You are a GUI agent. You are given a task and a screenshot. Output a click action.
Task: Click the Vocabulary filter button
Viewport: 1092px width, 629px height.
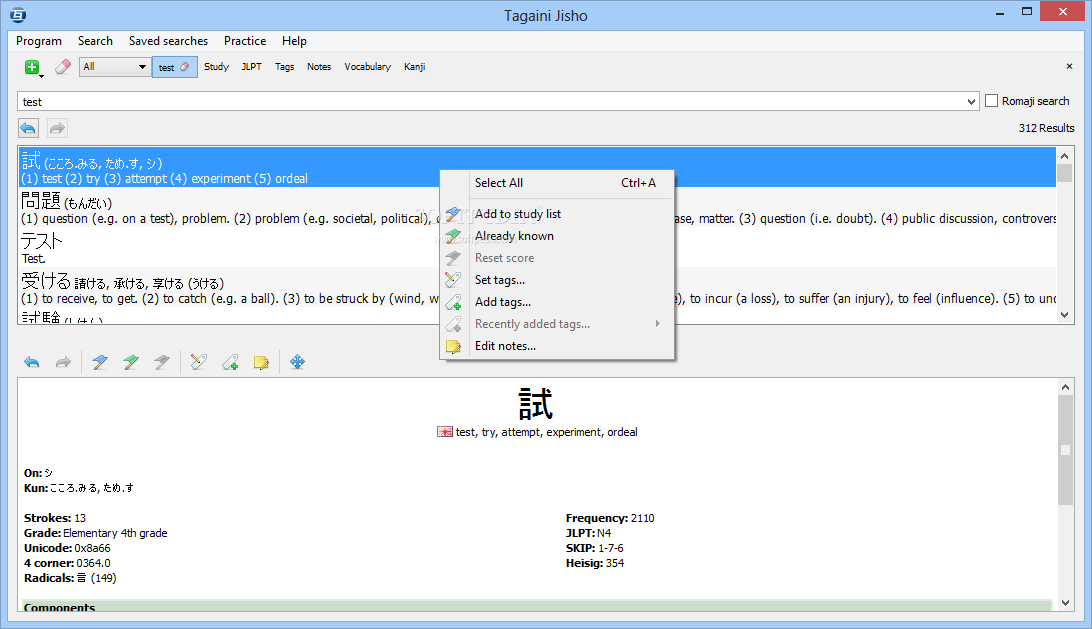(368, 67)
